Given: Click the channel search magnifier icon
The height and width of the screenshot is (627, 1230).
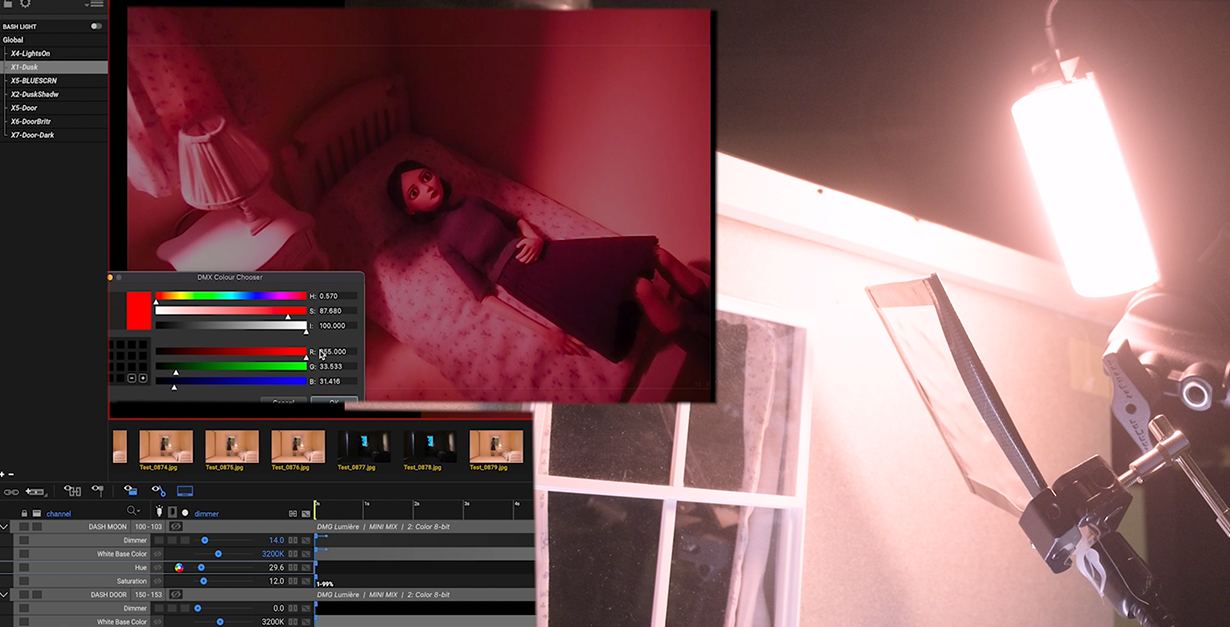Looking at the screenshot, I should tap(132, 512).
